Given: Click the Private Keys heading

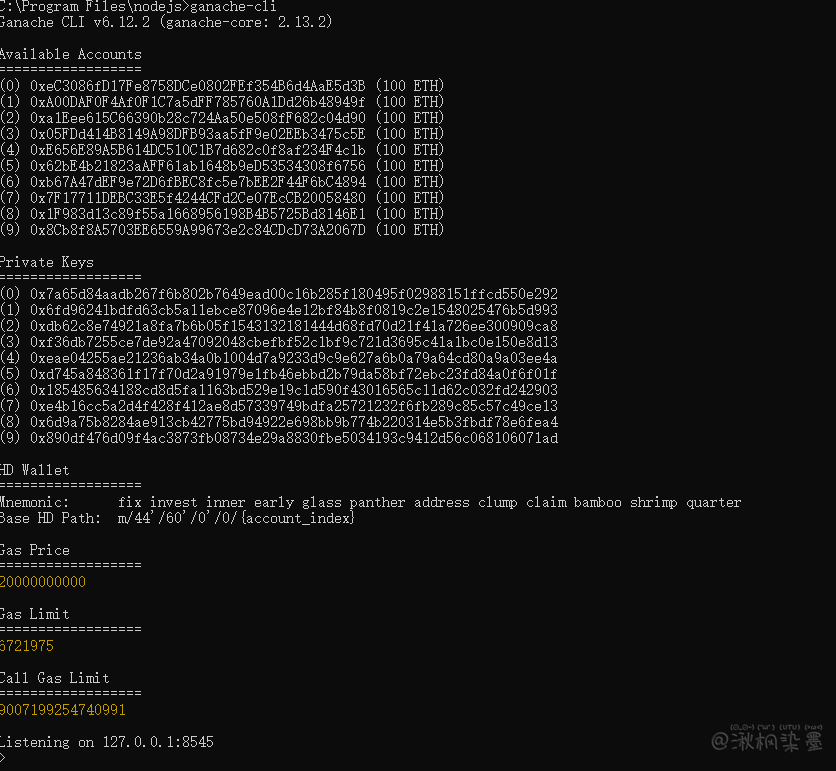Looking at the screenshot, I should click(47, 262).
